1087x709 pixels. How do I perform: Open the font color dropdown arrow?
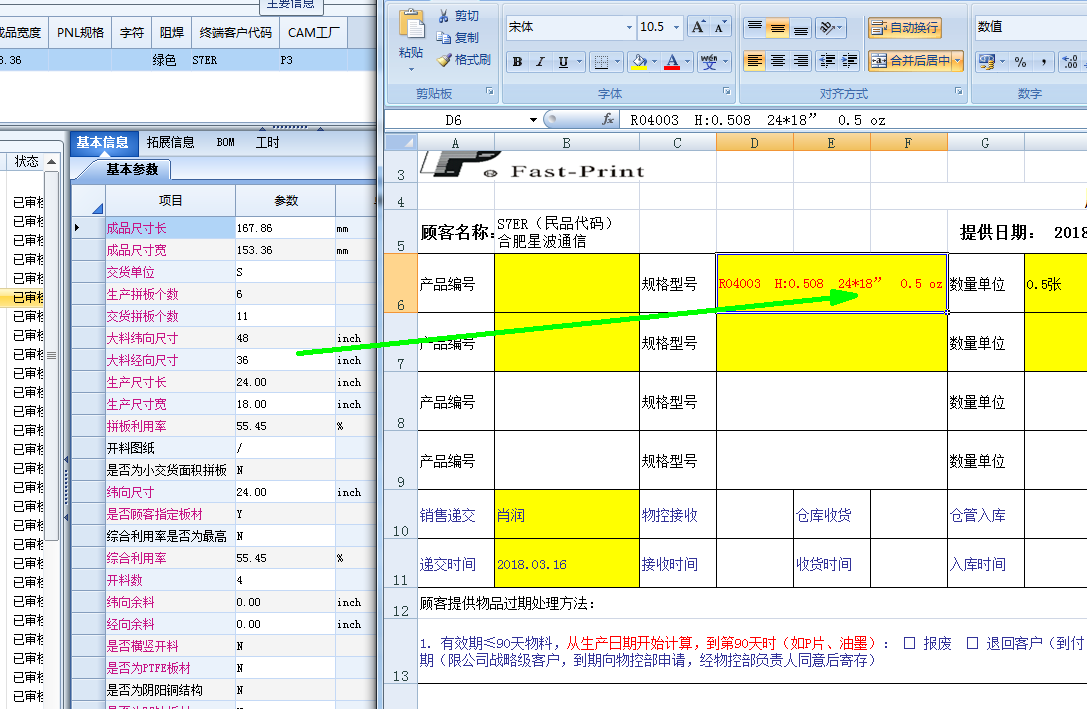pos(688,62)
